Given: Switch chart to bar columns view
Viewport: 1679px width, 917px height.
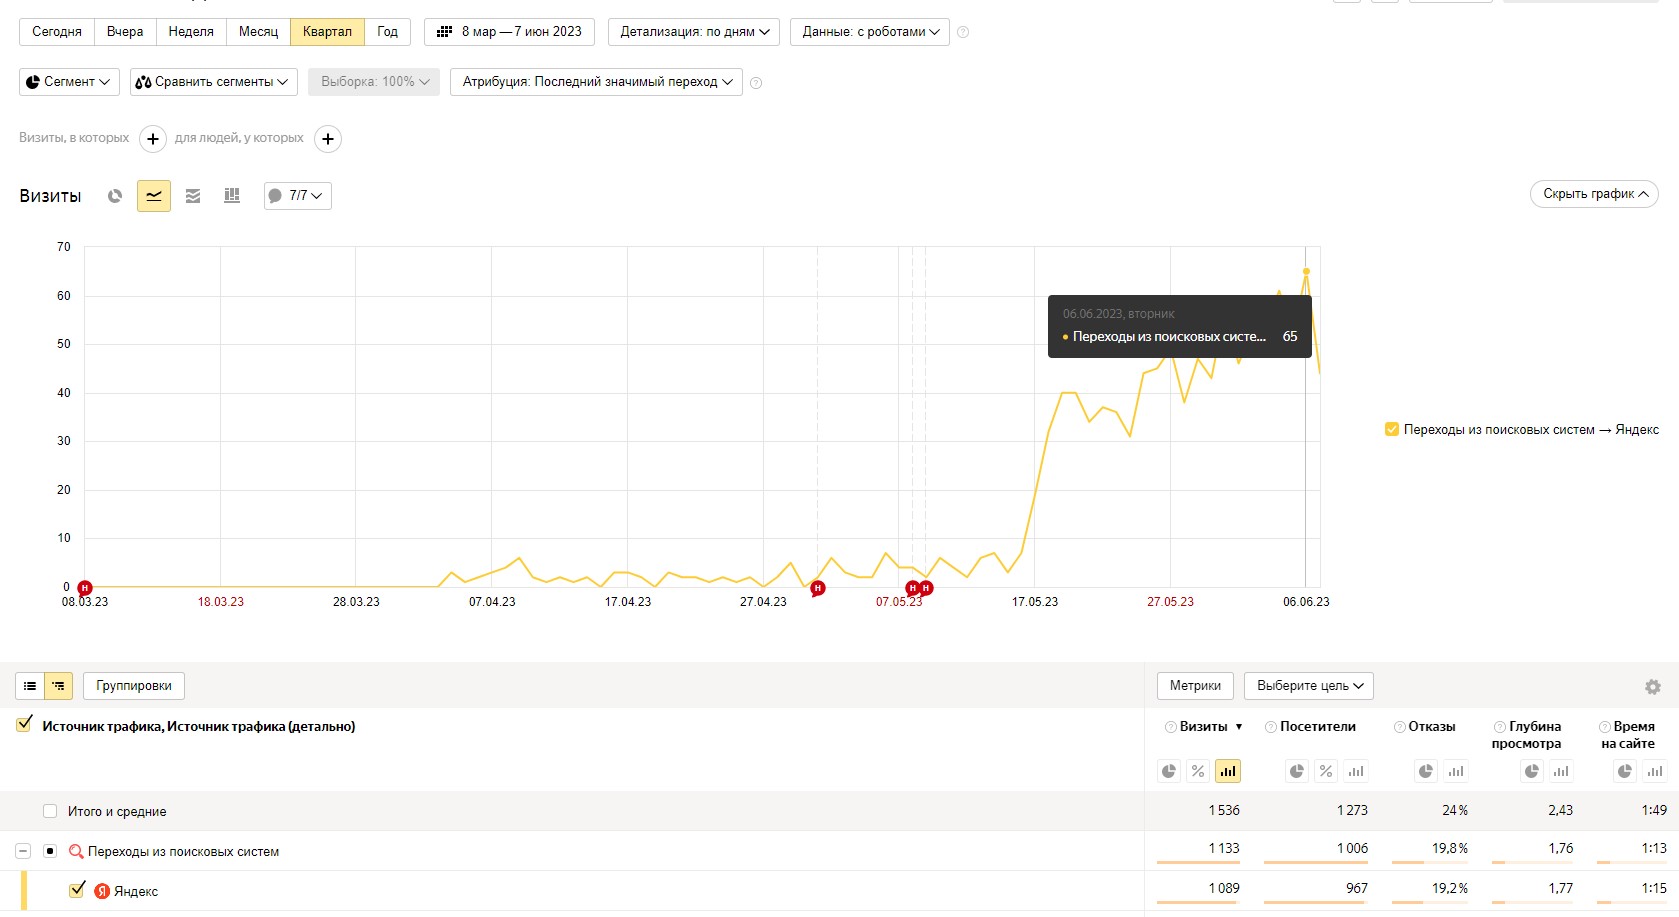Looking at the screenshot, I should point(232,196).
